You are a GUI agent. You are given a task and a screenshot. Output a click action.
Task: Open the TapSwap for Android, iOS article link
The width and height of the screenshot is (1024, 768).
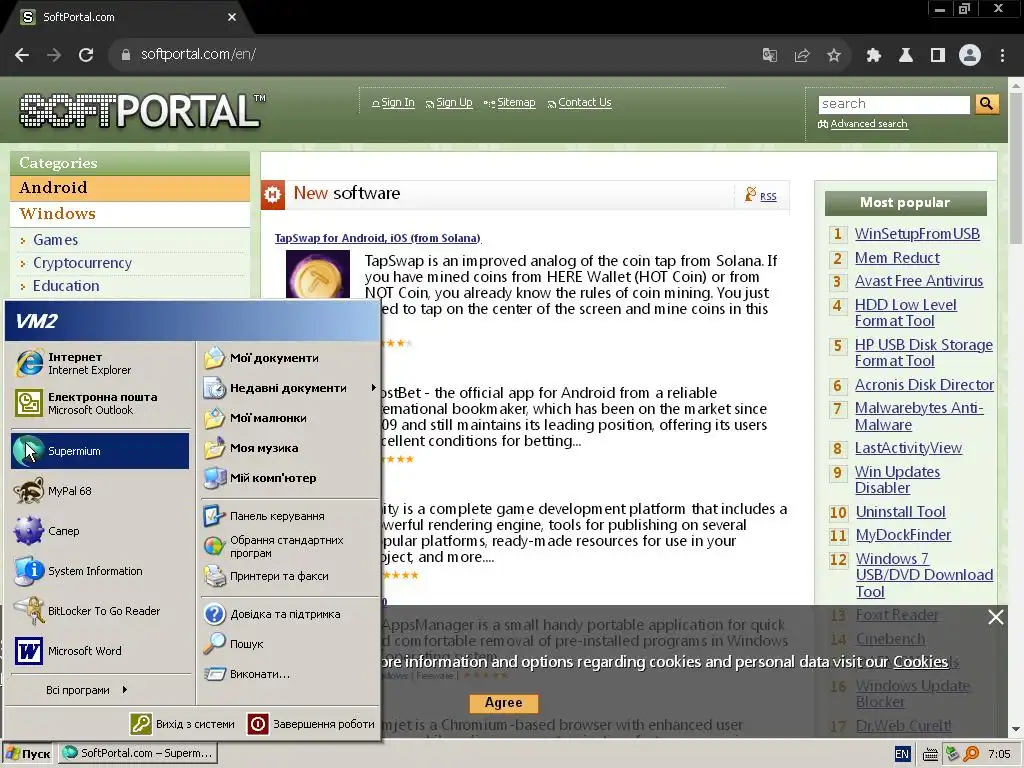(377, 238)
